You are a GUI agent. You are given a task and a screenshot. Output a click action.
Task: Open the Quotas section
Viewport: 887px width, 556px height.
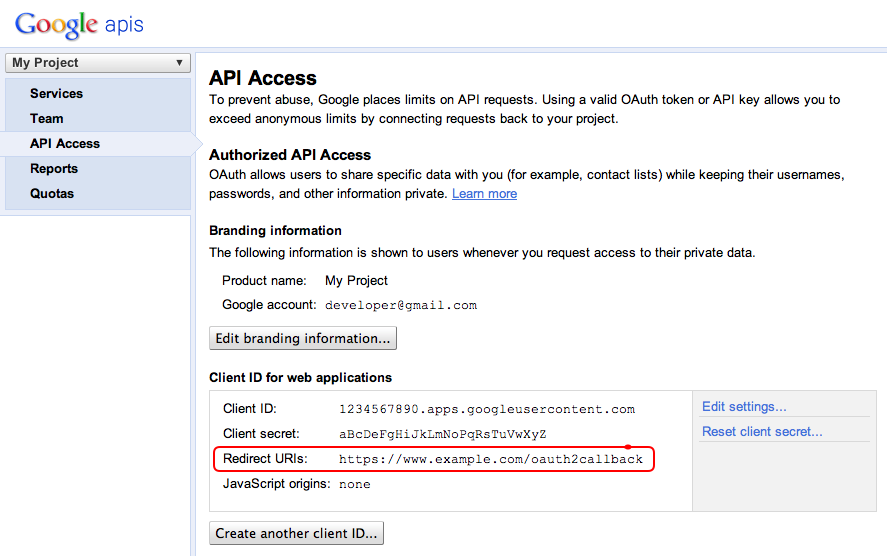click(52, 194)
